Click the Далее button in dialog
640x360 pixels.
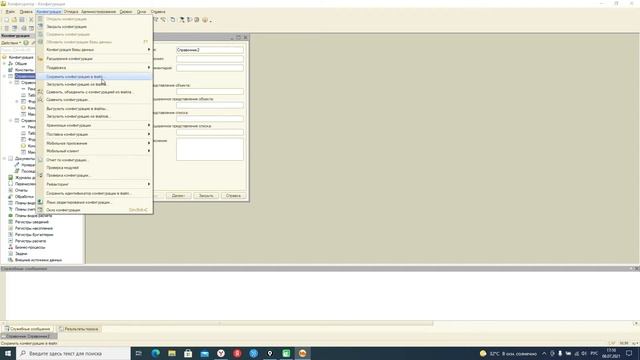[178, 196]
